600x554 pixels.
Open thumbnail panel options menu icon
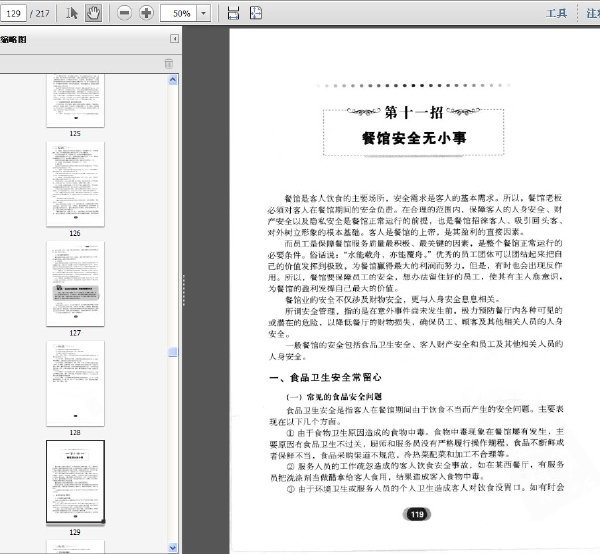[169, 64]
